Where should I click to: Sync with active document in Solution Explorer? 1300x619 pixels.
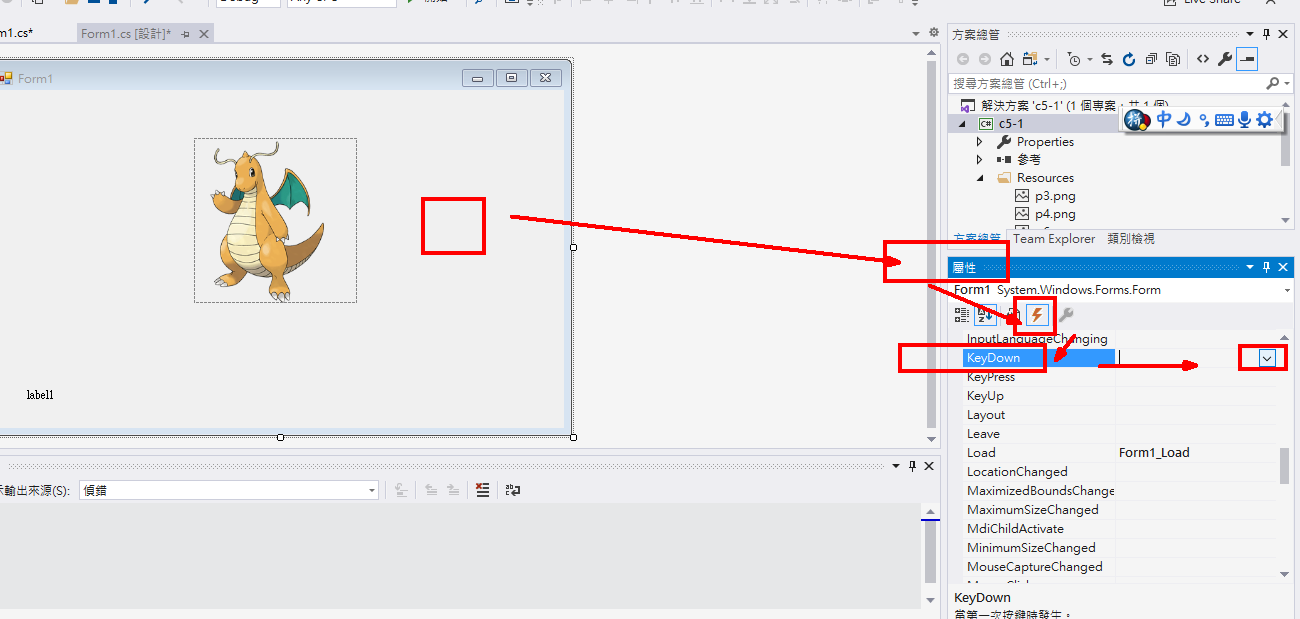pos(1107,59)
